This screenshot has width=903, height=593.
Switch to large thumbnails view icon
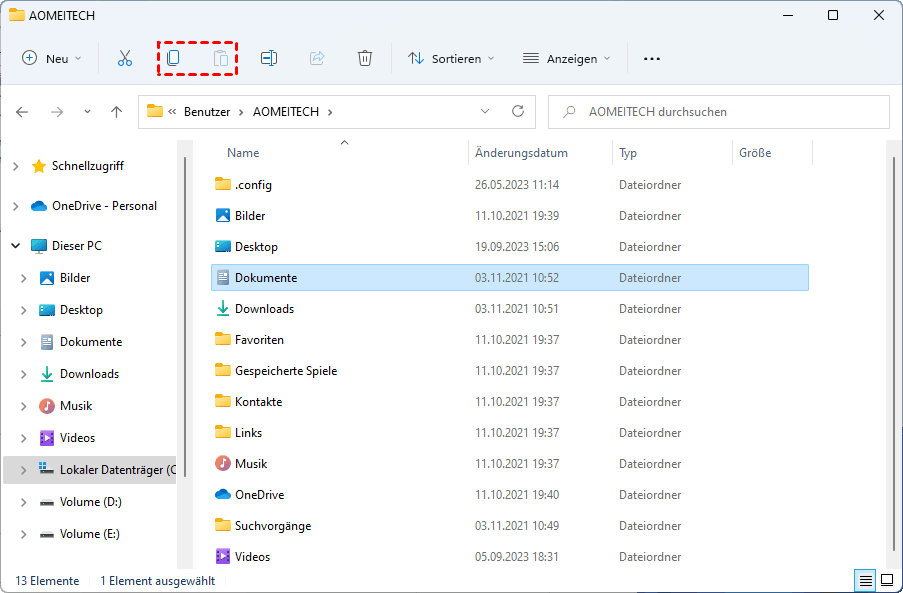click(x=887, y=580)
